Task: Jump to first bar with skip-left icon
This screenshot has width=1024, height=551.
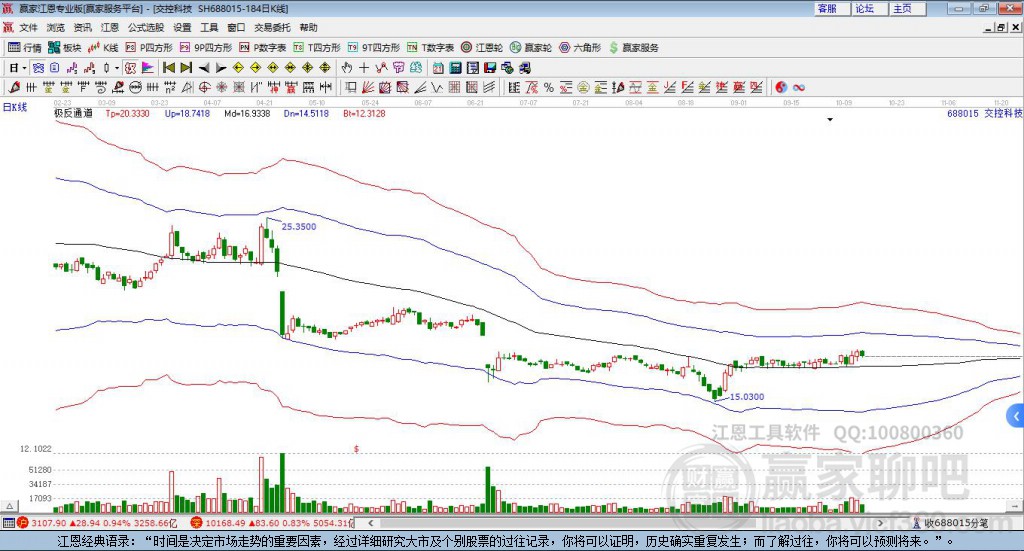Action: [x=168, y=68]
